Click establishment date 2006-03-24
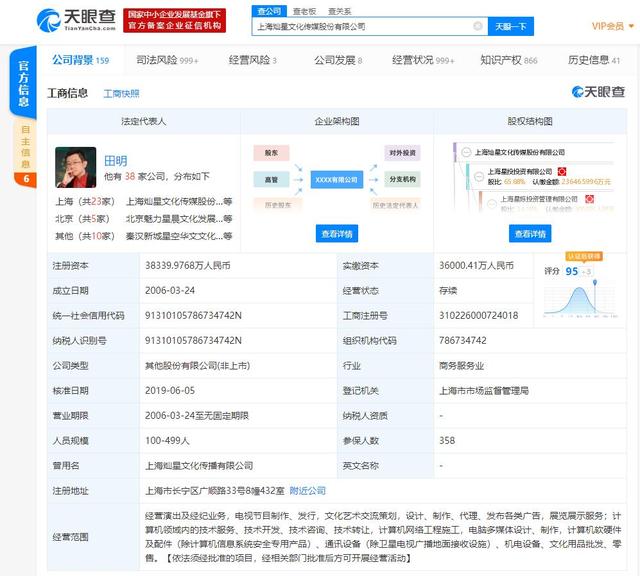 [x=170, y=291]
